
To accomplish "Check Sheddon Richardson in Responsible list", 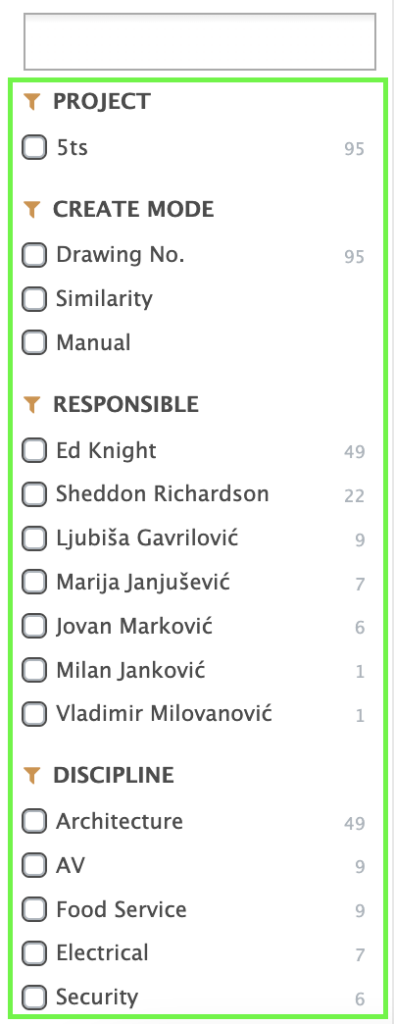I will [x=34, y=494].
